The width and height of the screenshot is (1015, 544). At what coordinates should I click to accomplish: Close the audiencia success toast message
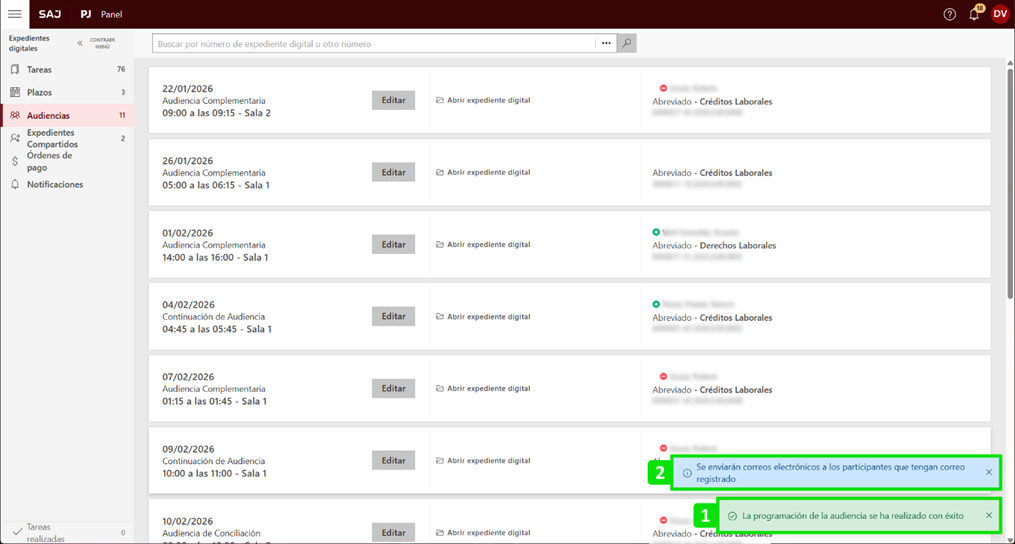(989, 516)
